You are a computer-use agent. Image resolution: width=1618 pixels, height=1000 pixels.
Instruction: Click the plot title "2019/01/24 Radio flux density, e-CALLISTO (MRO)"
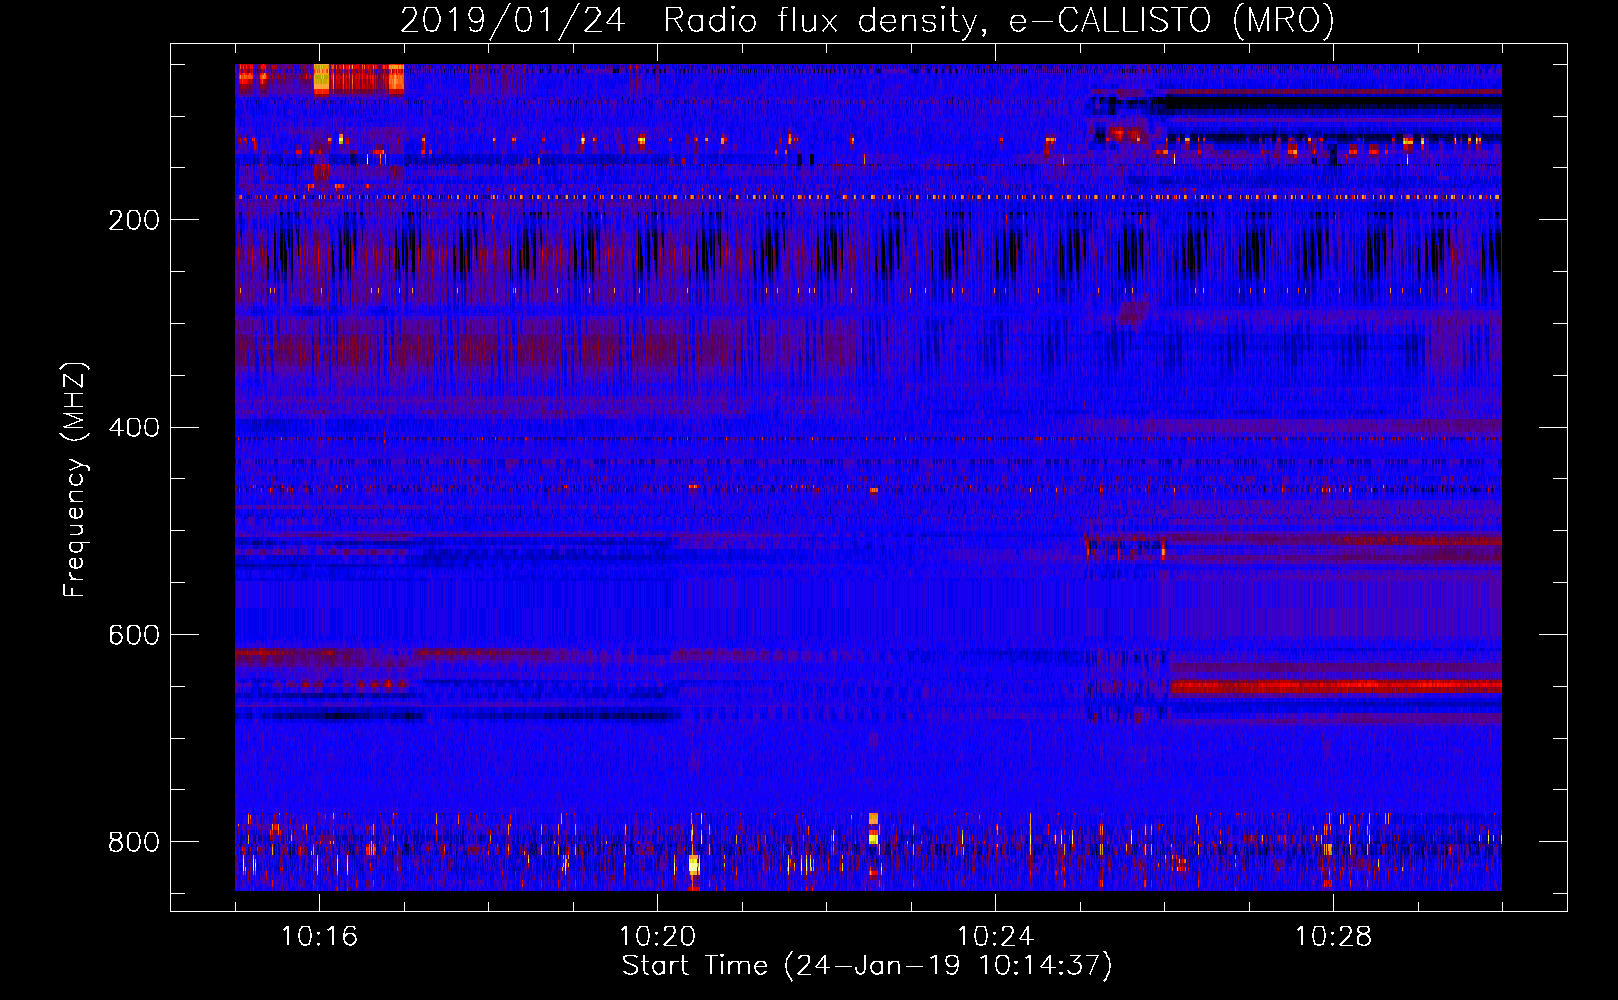click(x=867, y=20)
